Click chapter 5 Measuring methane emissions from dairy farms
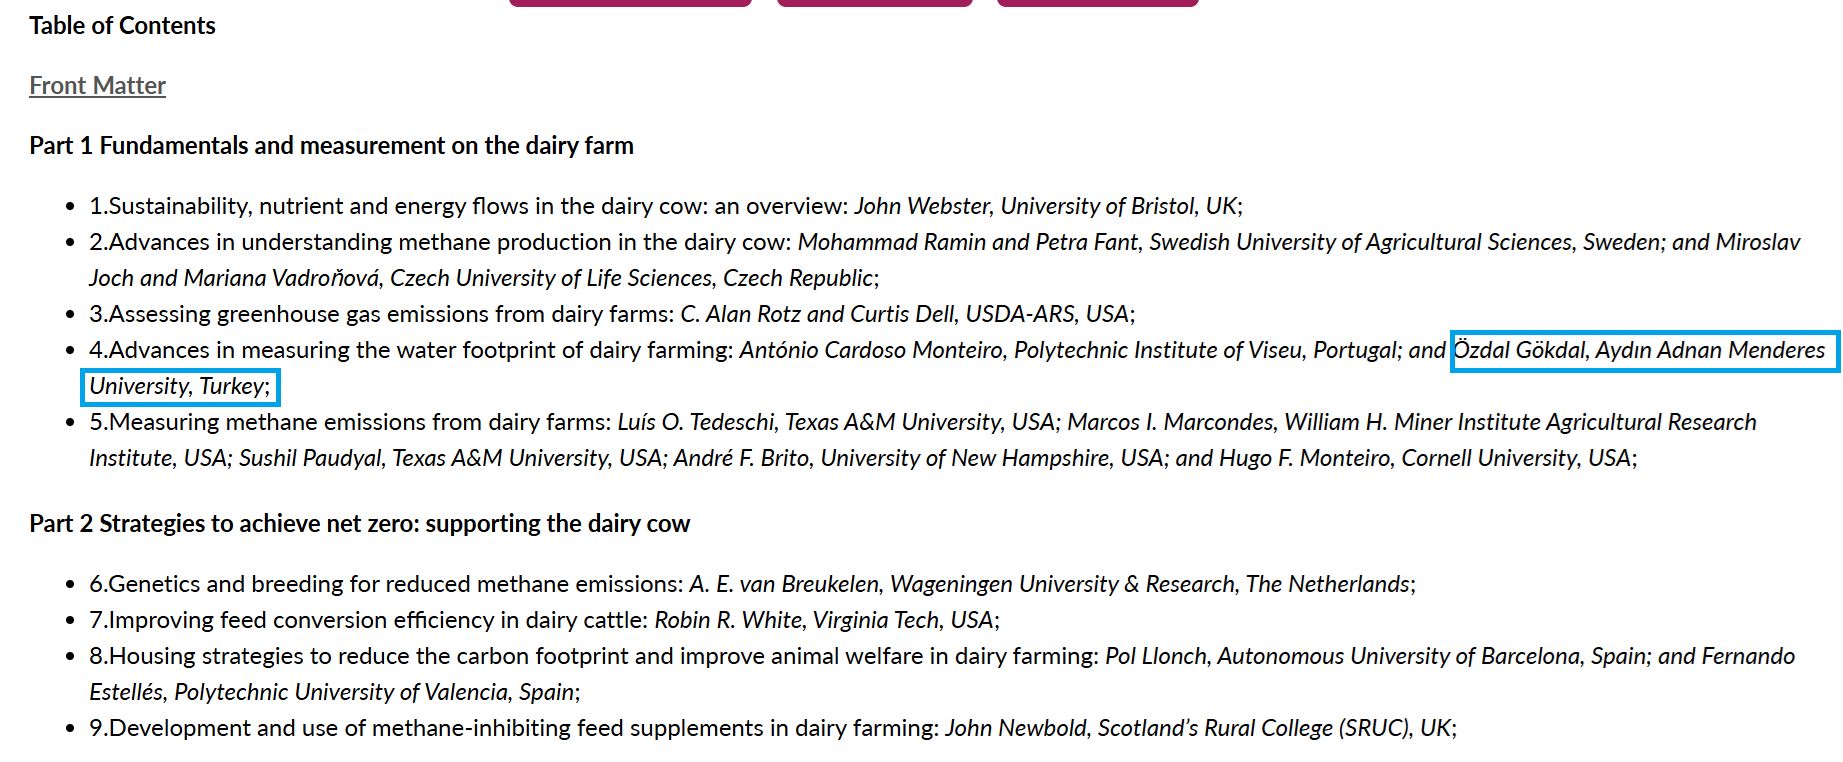The image size is (1843, 762). click(349, 422)
